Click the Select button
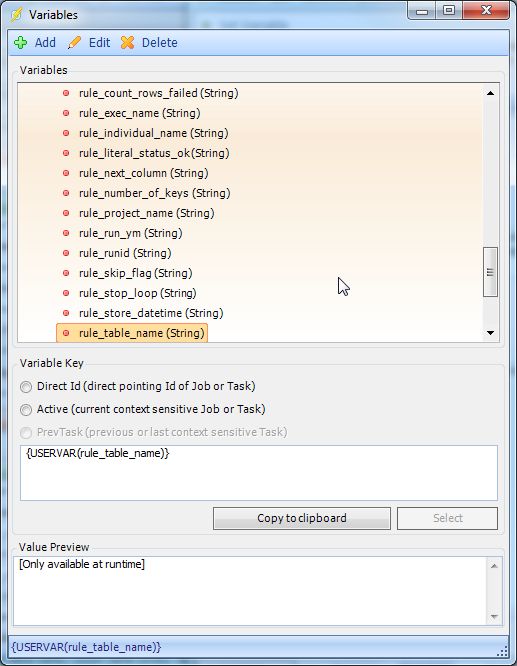 447,518
